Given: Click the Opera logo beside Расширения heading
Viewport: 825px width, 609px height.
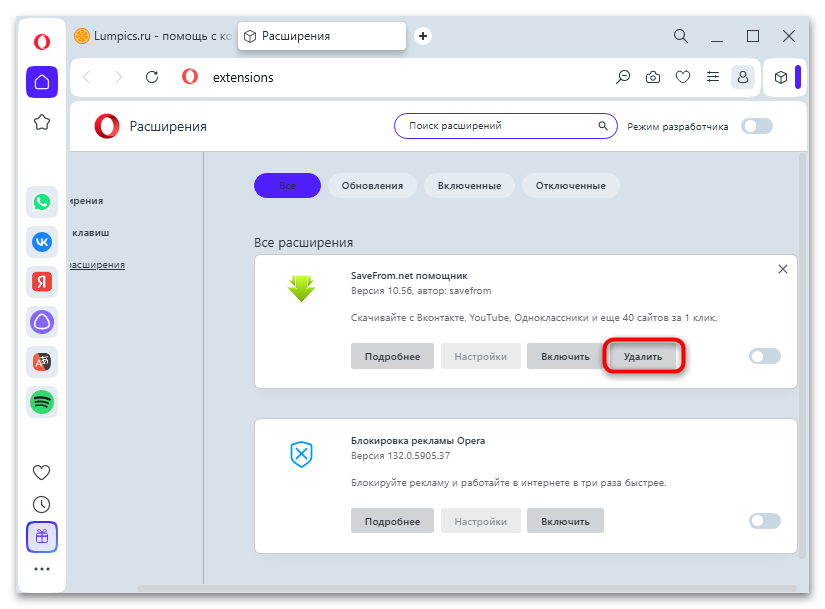Looking at the screenshot, I should (x=107, y=126).
